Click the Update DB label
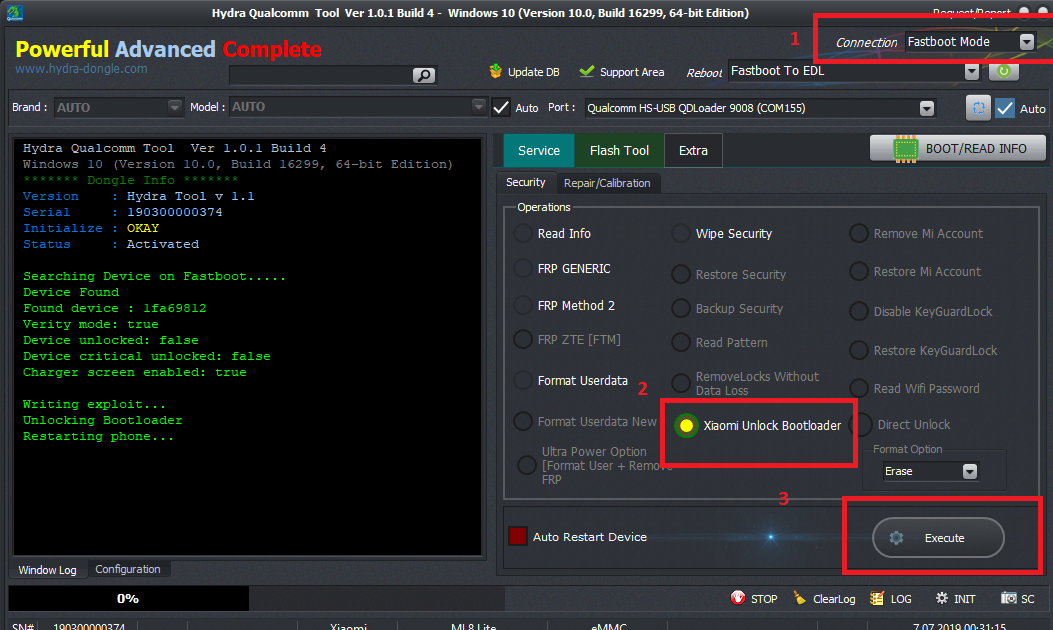 click(534, 72)
